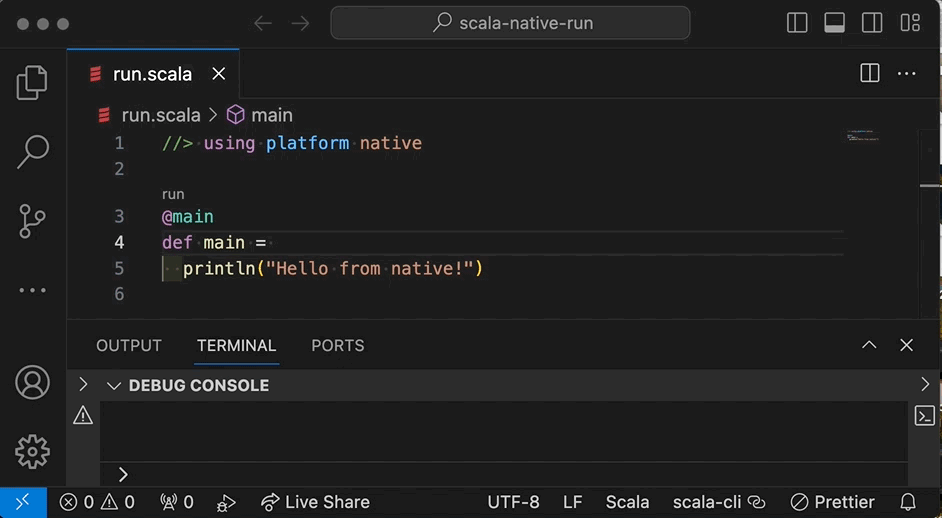Open the Search view icon
942x518 pixels.
tap(32, 151)
